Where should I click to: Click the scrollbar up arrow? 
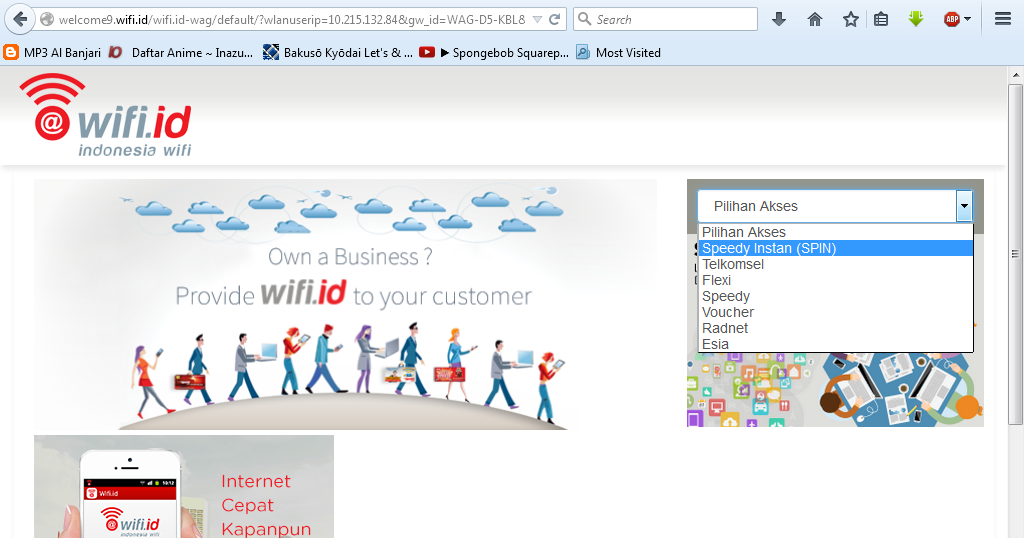1016,74
